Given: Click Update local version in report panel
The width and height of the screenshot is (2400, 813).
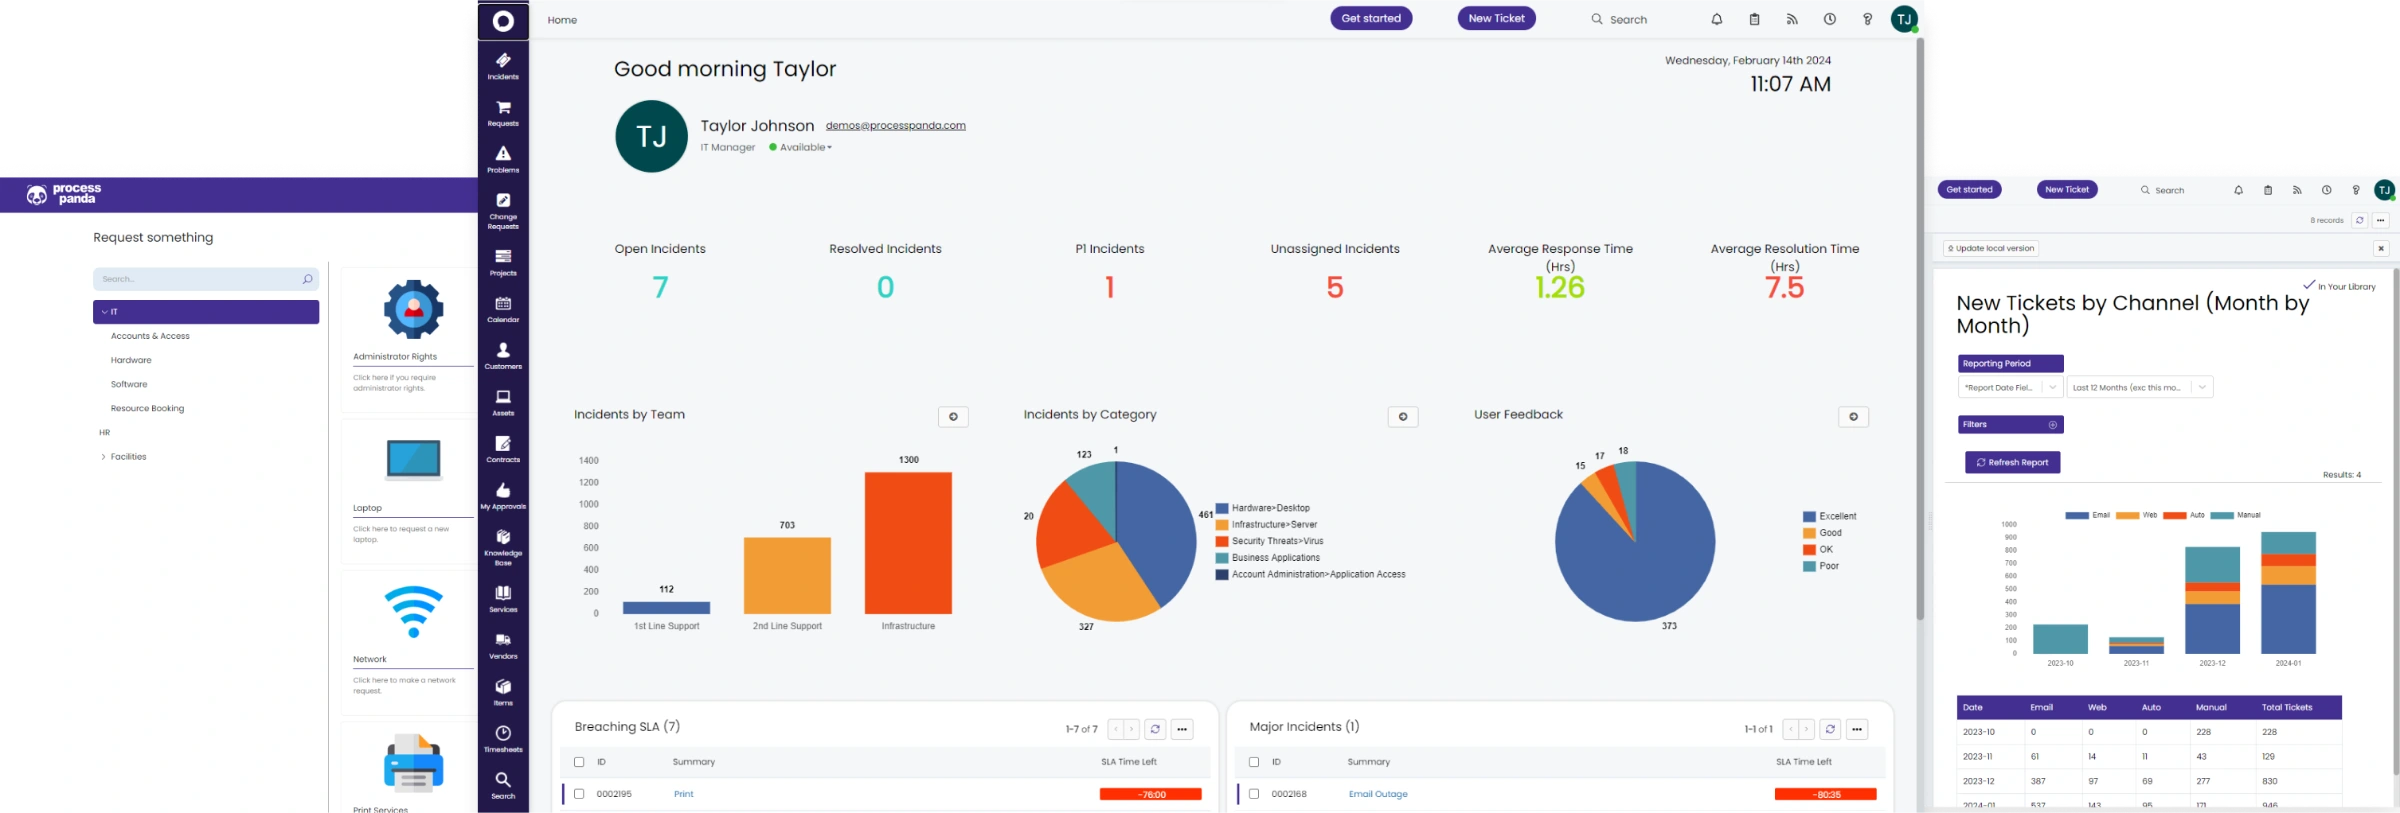Looking at the screenshot, I should (1990, 248).
